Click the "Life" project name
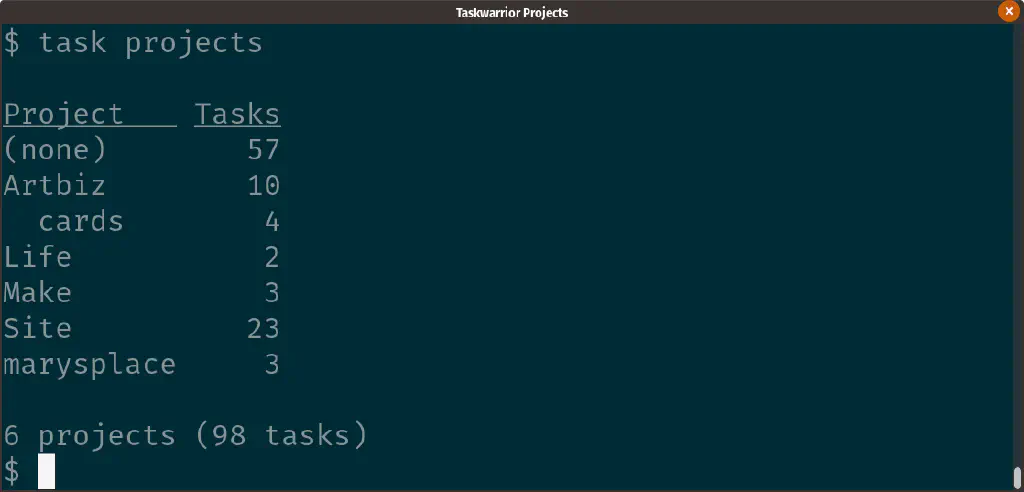Viewport: 1024px width, 492px height. (38, 257)
